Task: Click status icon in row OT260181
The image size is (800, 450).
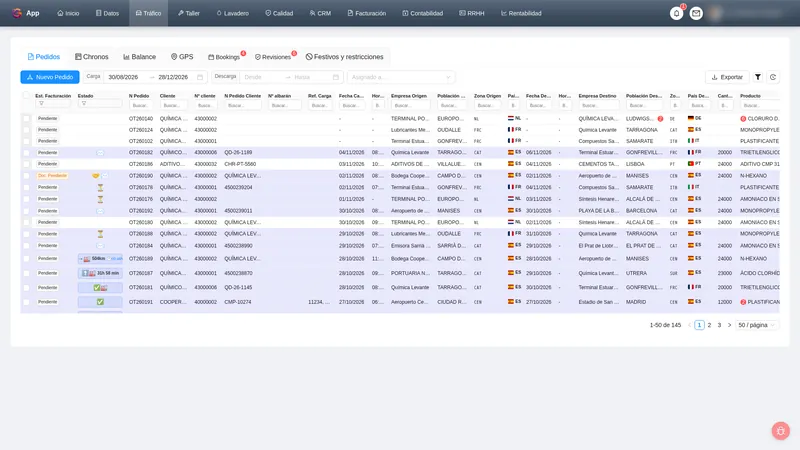Action: [100, 288]
